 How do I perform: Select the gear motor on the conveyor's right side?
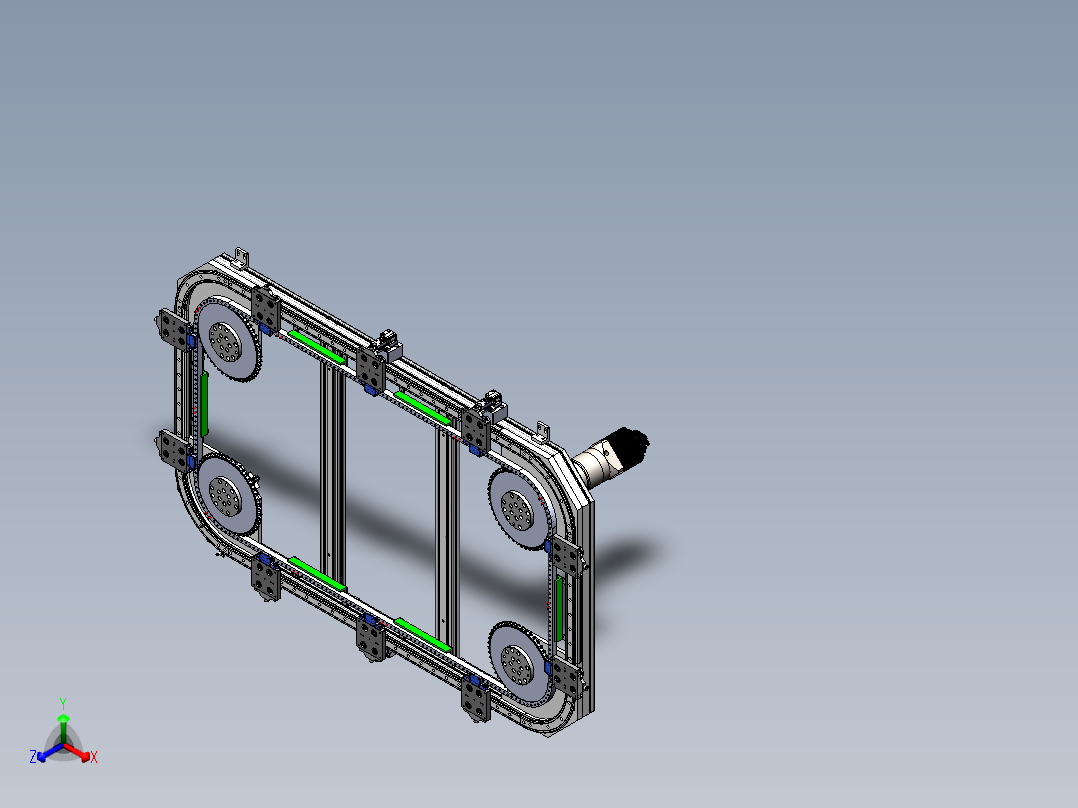pos(610,457)
